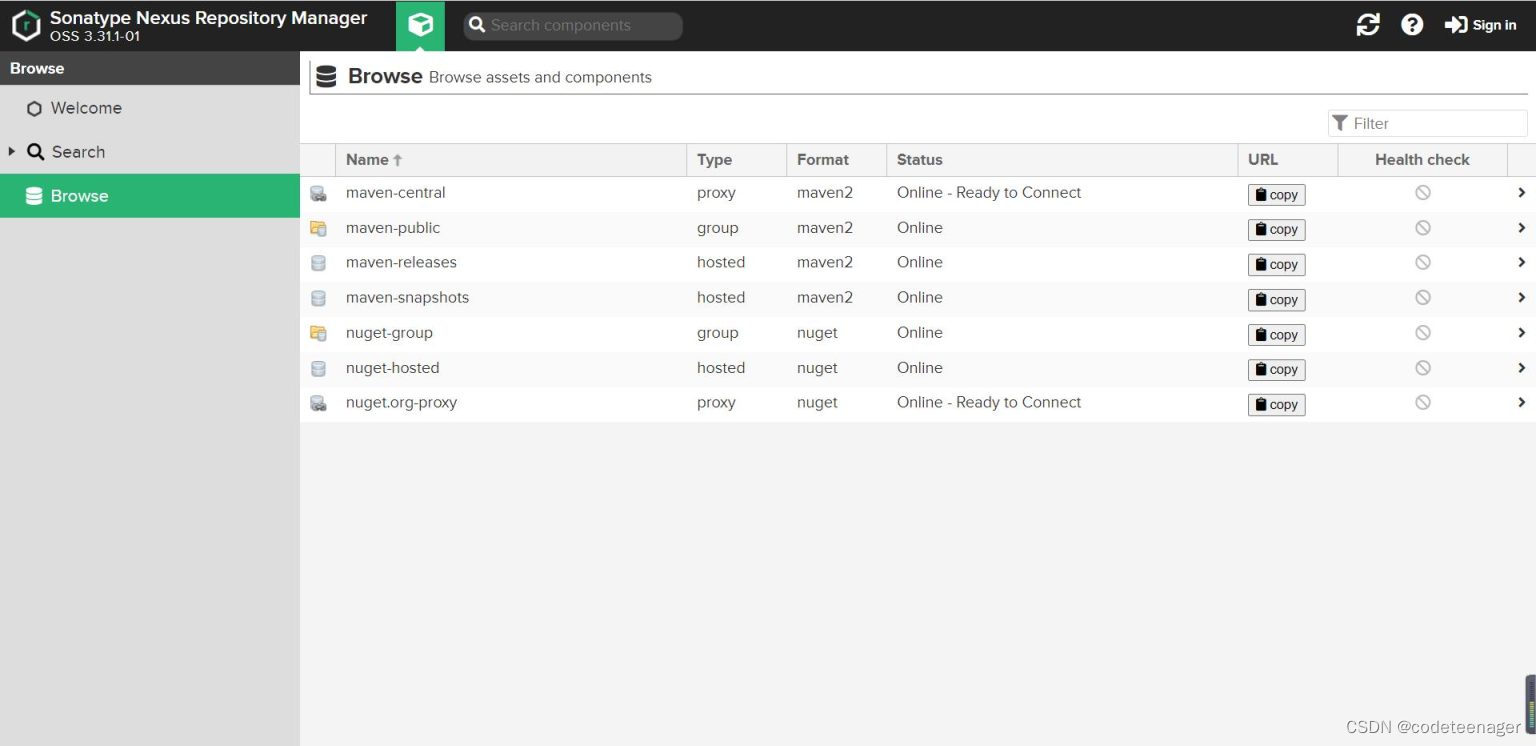Open maven-snapshots via its row chevron
The image size is (1536, 746).
tap(1521, 297)
